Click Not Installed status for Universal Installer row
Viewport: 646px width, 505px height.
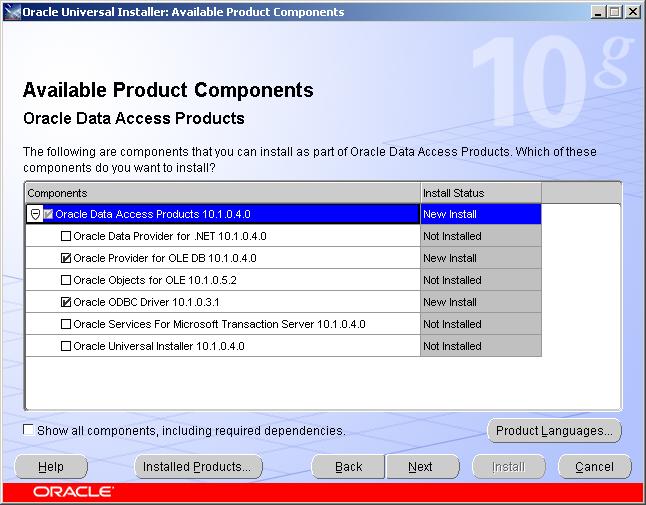click(481, 346)
